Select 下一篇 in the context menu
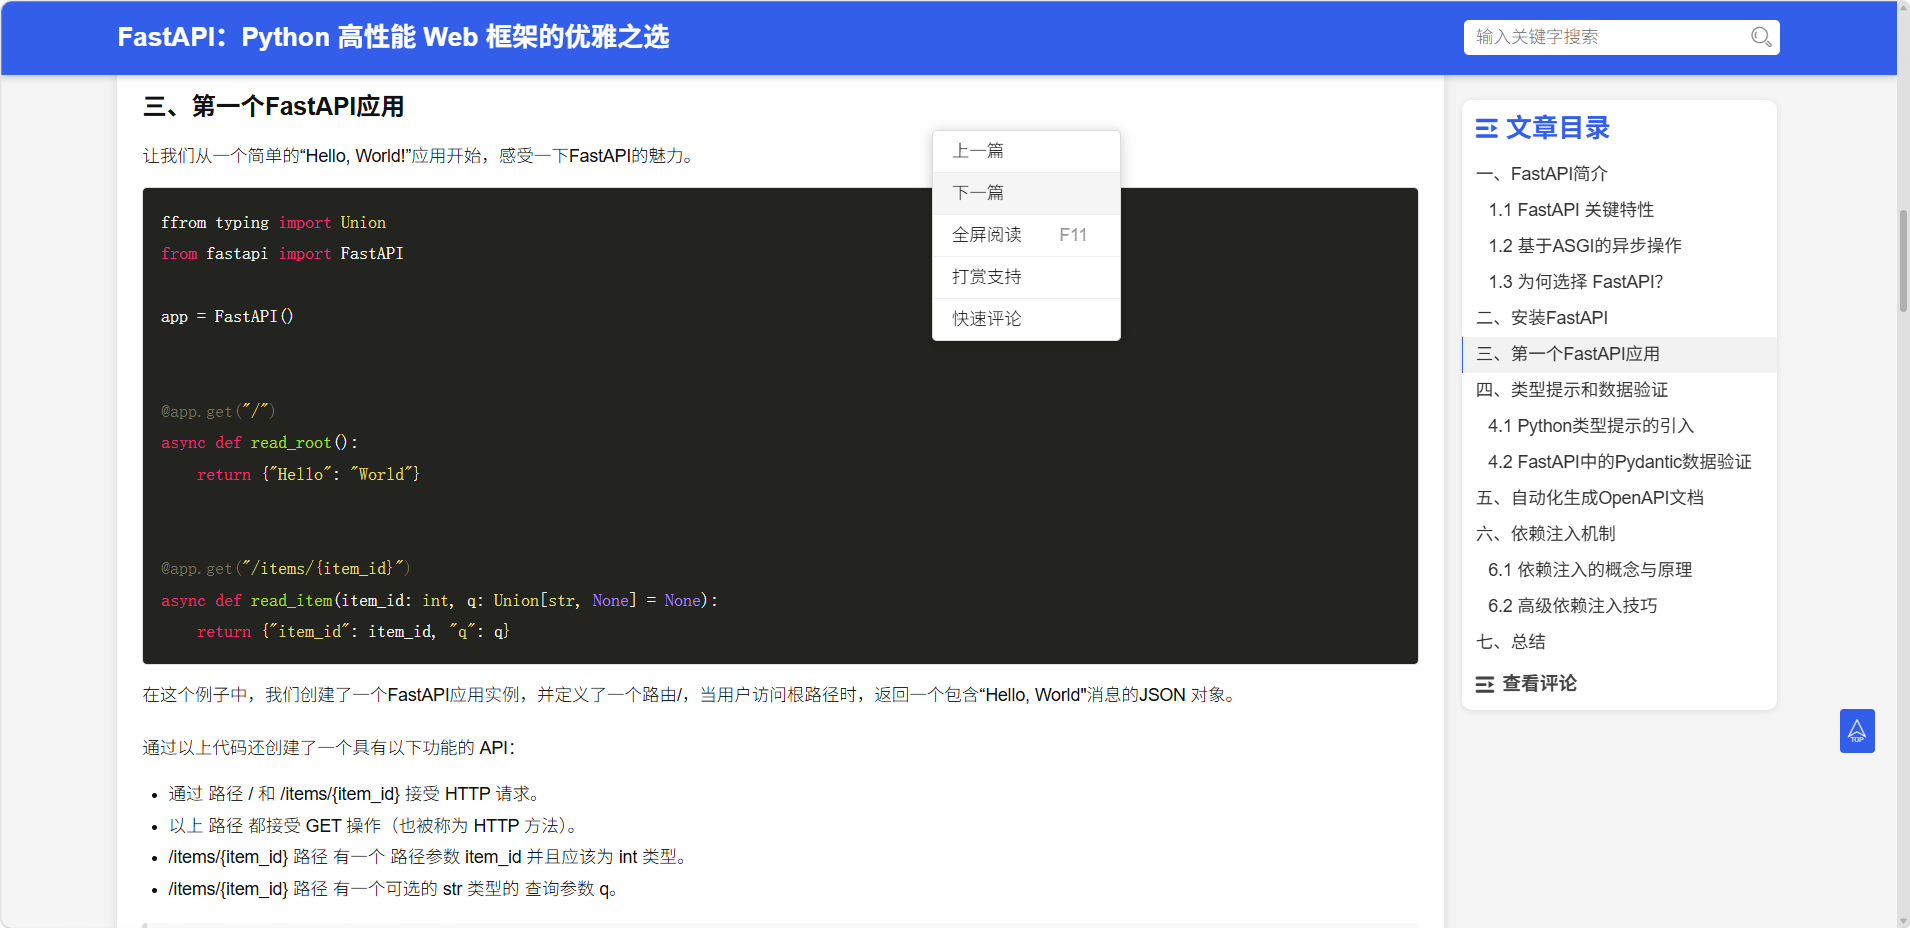Screen dimensions: 1910x928 pos(1026,193)
